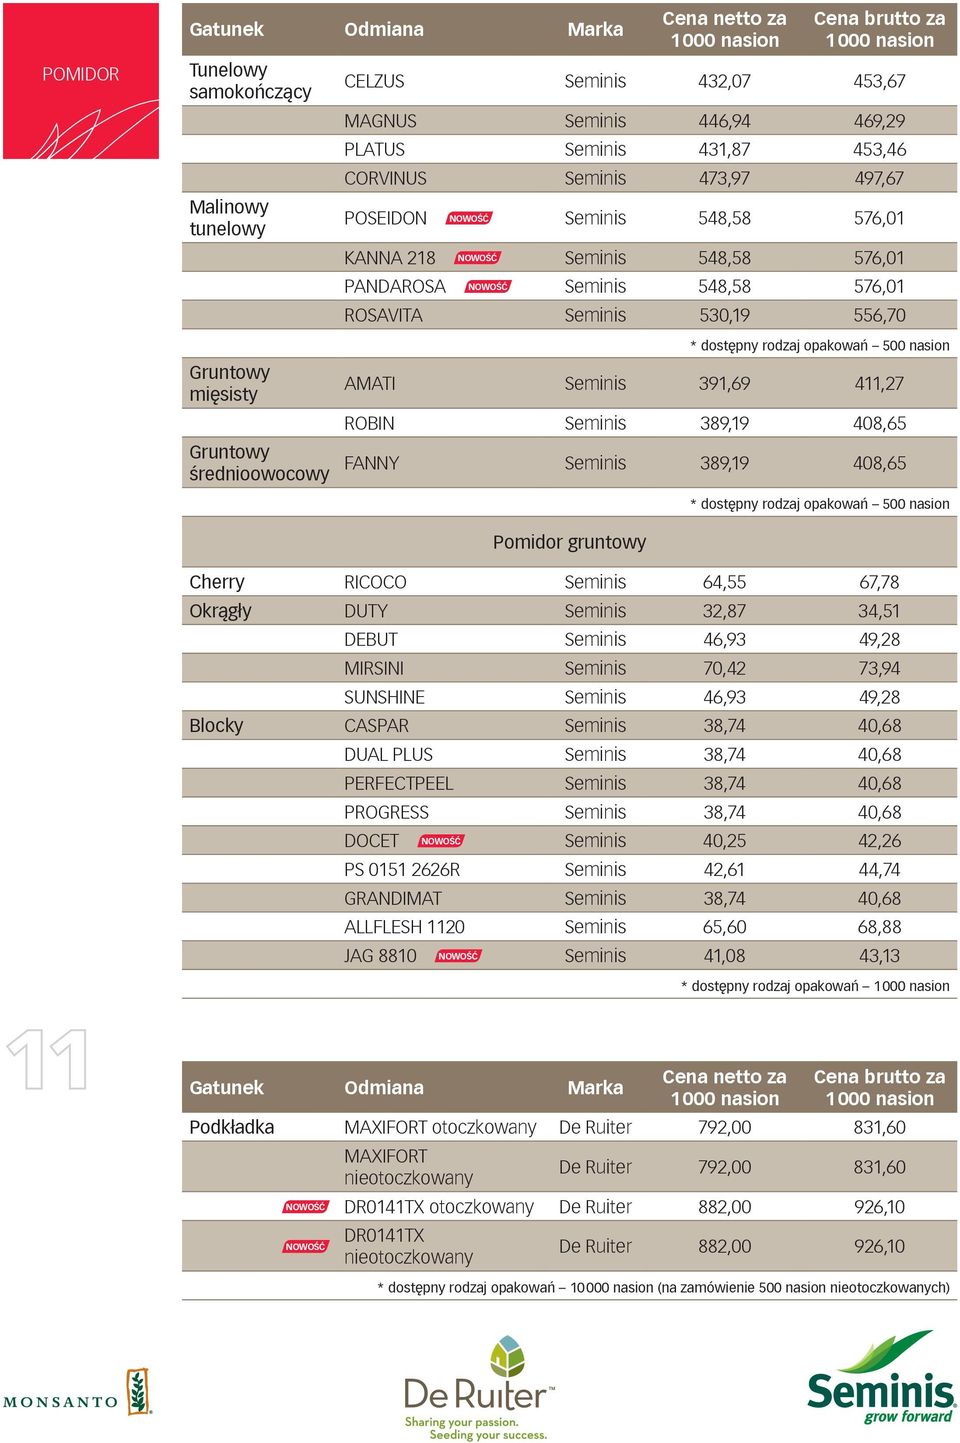Click the Monsanto logo at bottom left
Screen dimensions: 960x1443
point(77,1391)
